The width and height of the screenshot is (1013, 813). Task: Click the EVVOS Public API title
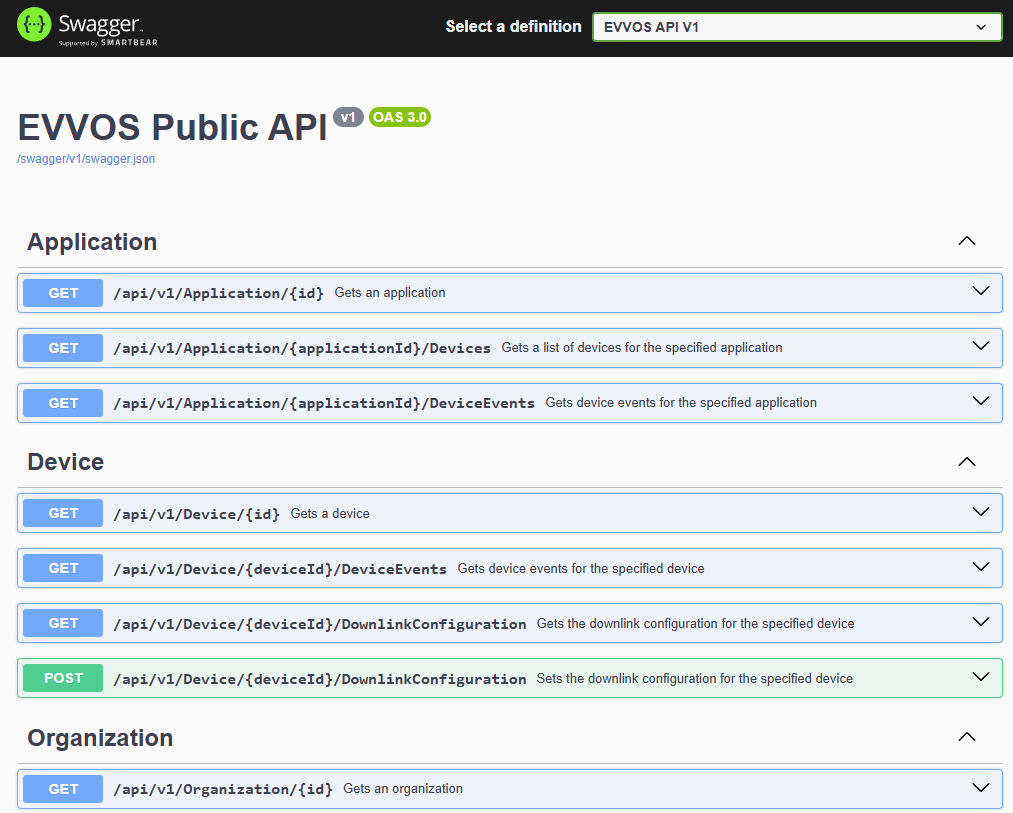[172, 127]
